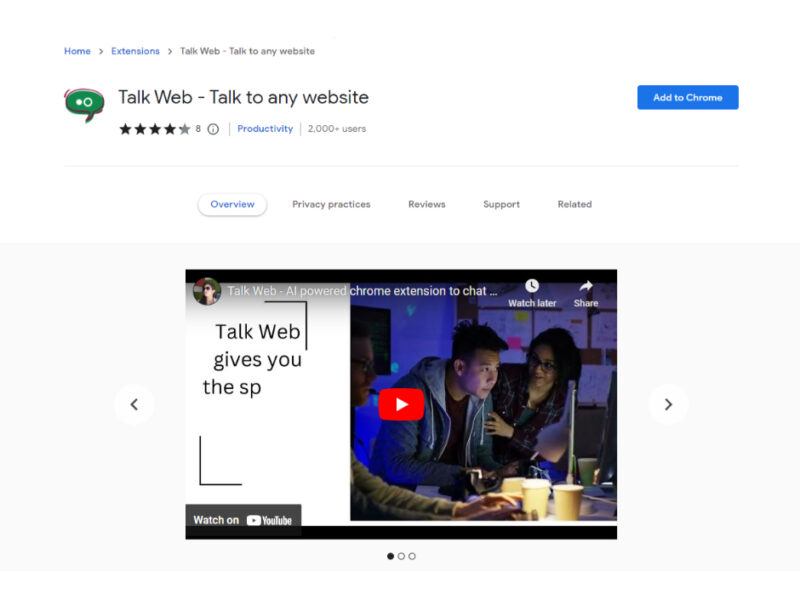Open the Privacy practices tab

pos(331,204)
